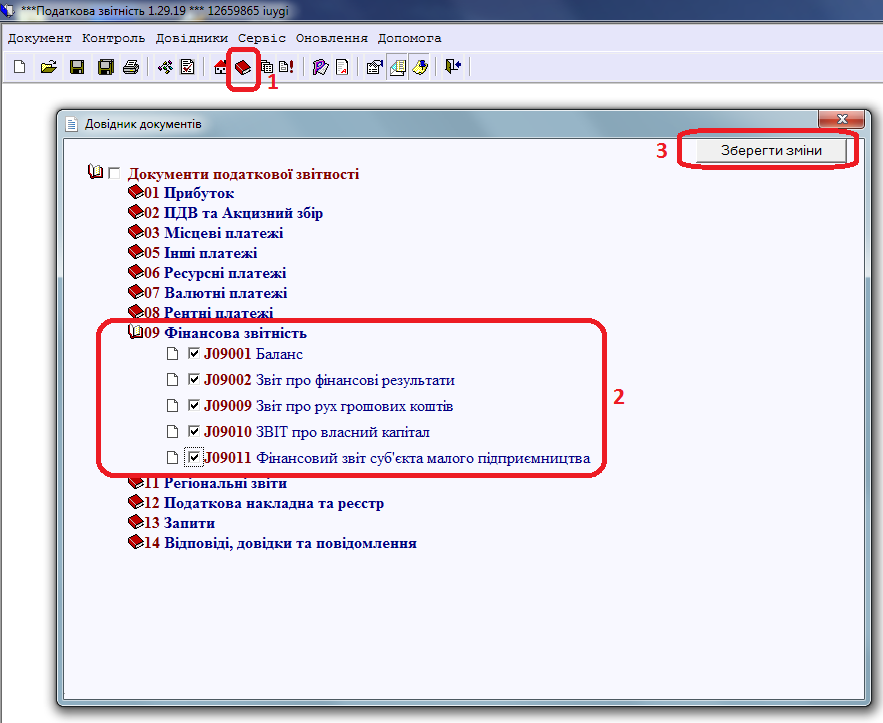Click the open folder toolbar icon

47,68
